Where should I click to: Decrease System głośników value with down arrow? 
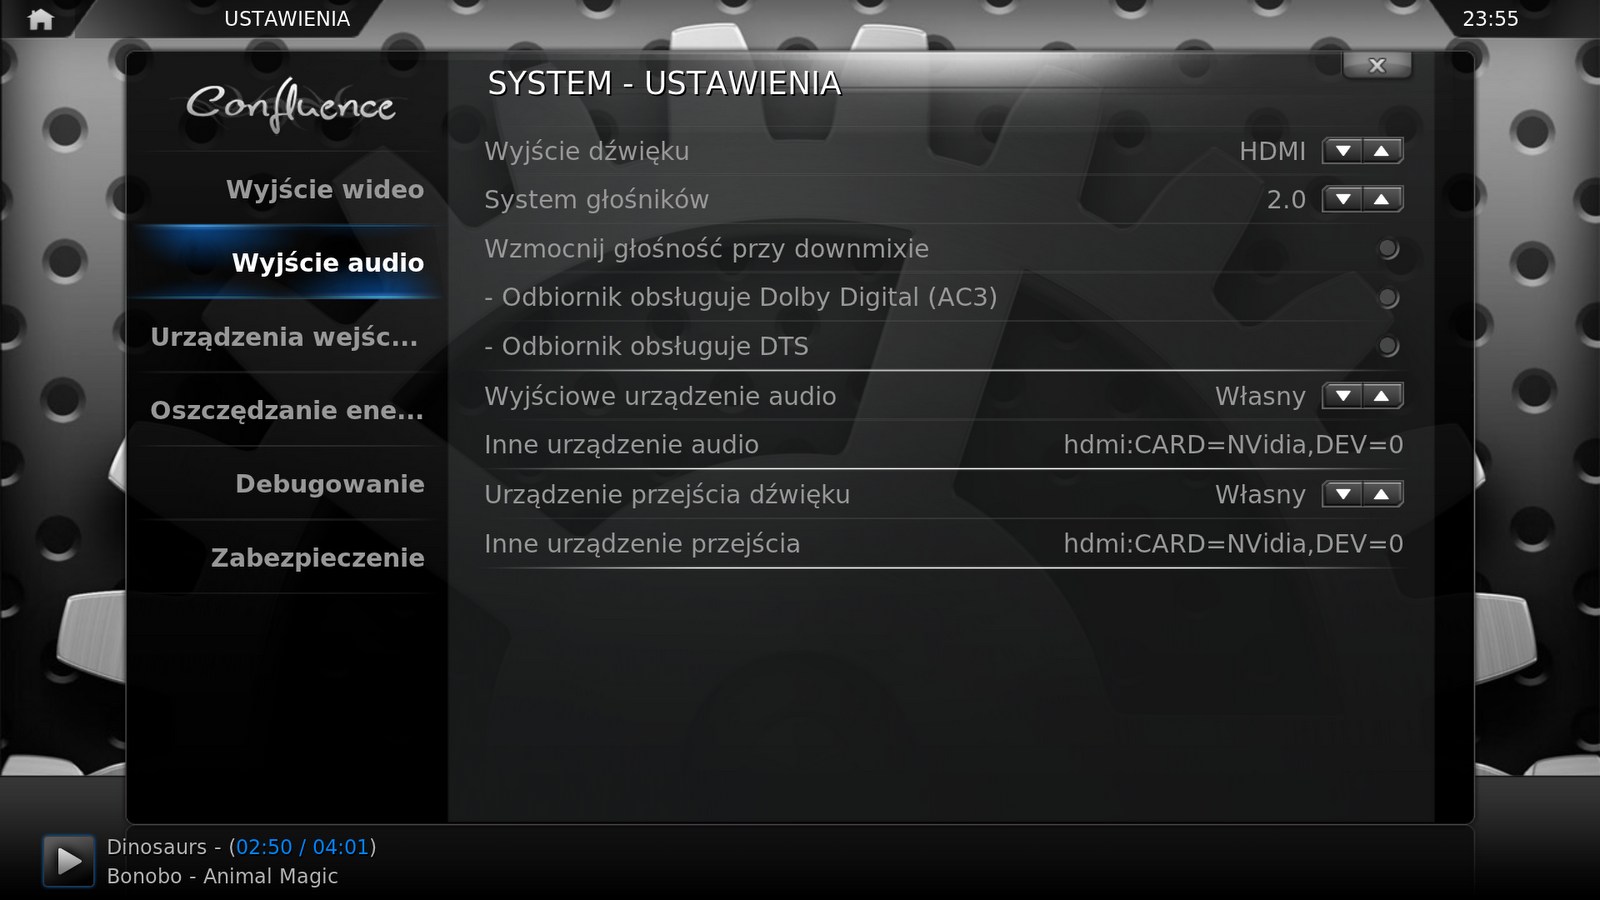[1343, 199]
